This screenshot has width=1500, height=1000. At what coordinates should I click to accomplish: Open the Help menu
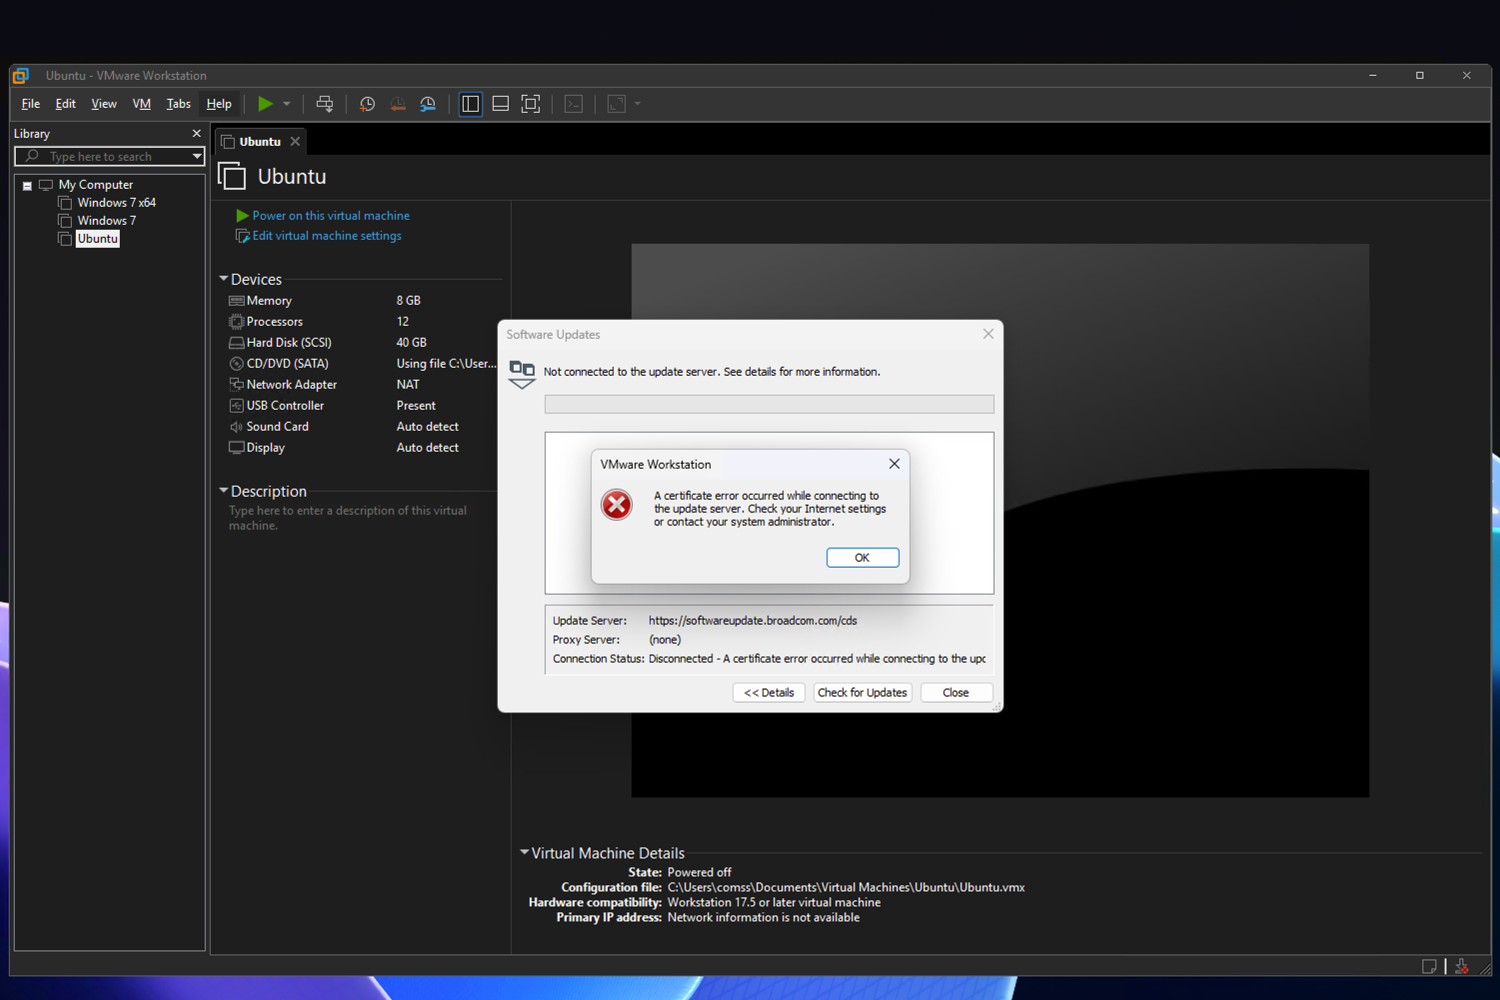click(x=219, y=104)
